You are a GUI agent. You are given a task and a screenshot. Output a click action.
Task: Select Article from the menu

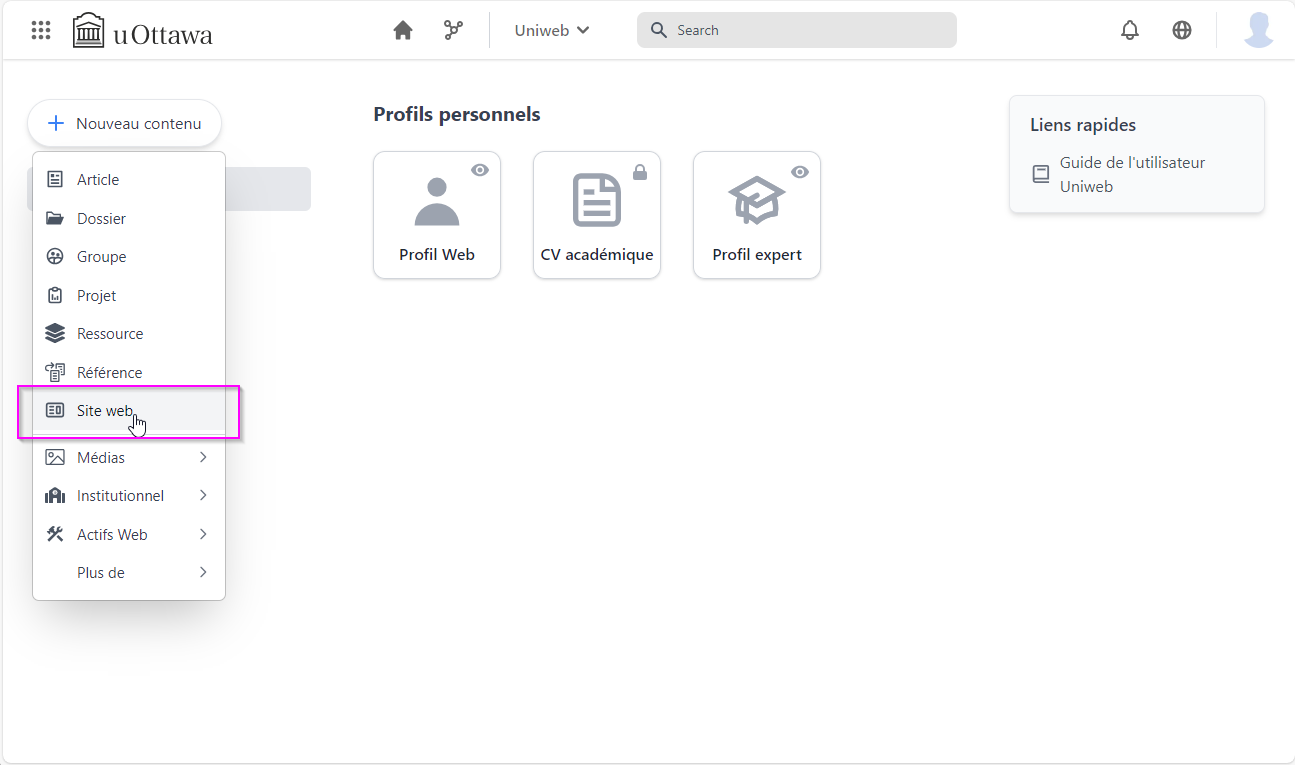129,180
